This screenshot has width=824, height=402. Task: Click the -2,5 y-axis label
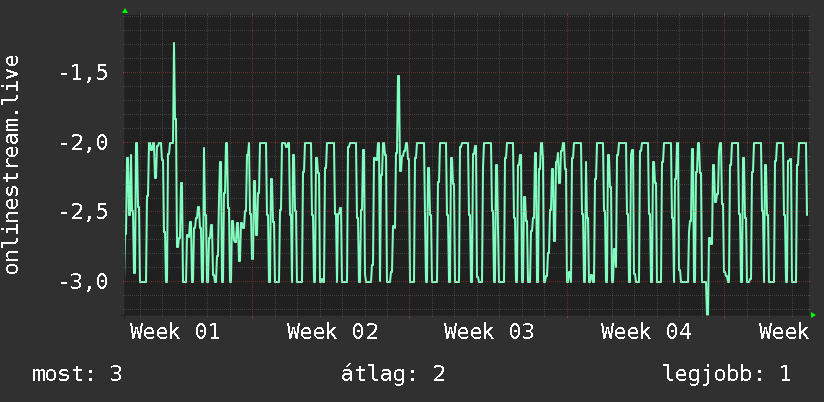84,212
